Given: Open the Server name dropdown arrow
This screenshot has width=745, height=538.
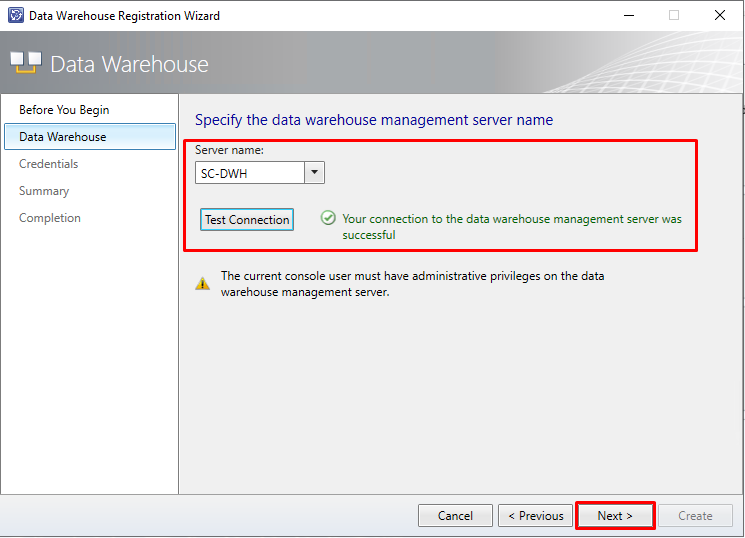Looking at the screenshot, I should click(314, 173).
